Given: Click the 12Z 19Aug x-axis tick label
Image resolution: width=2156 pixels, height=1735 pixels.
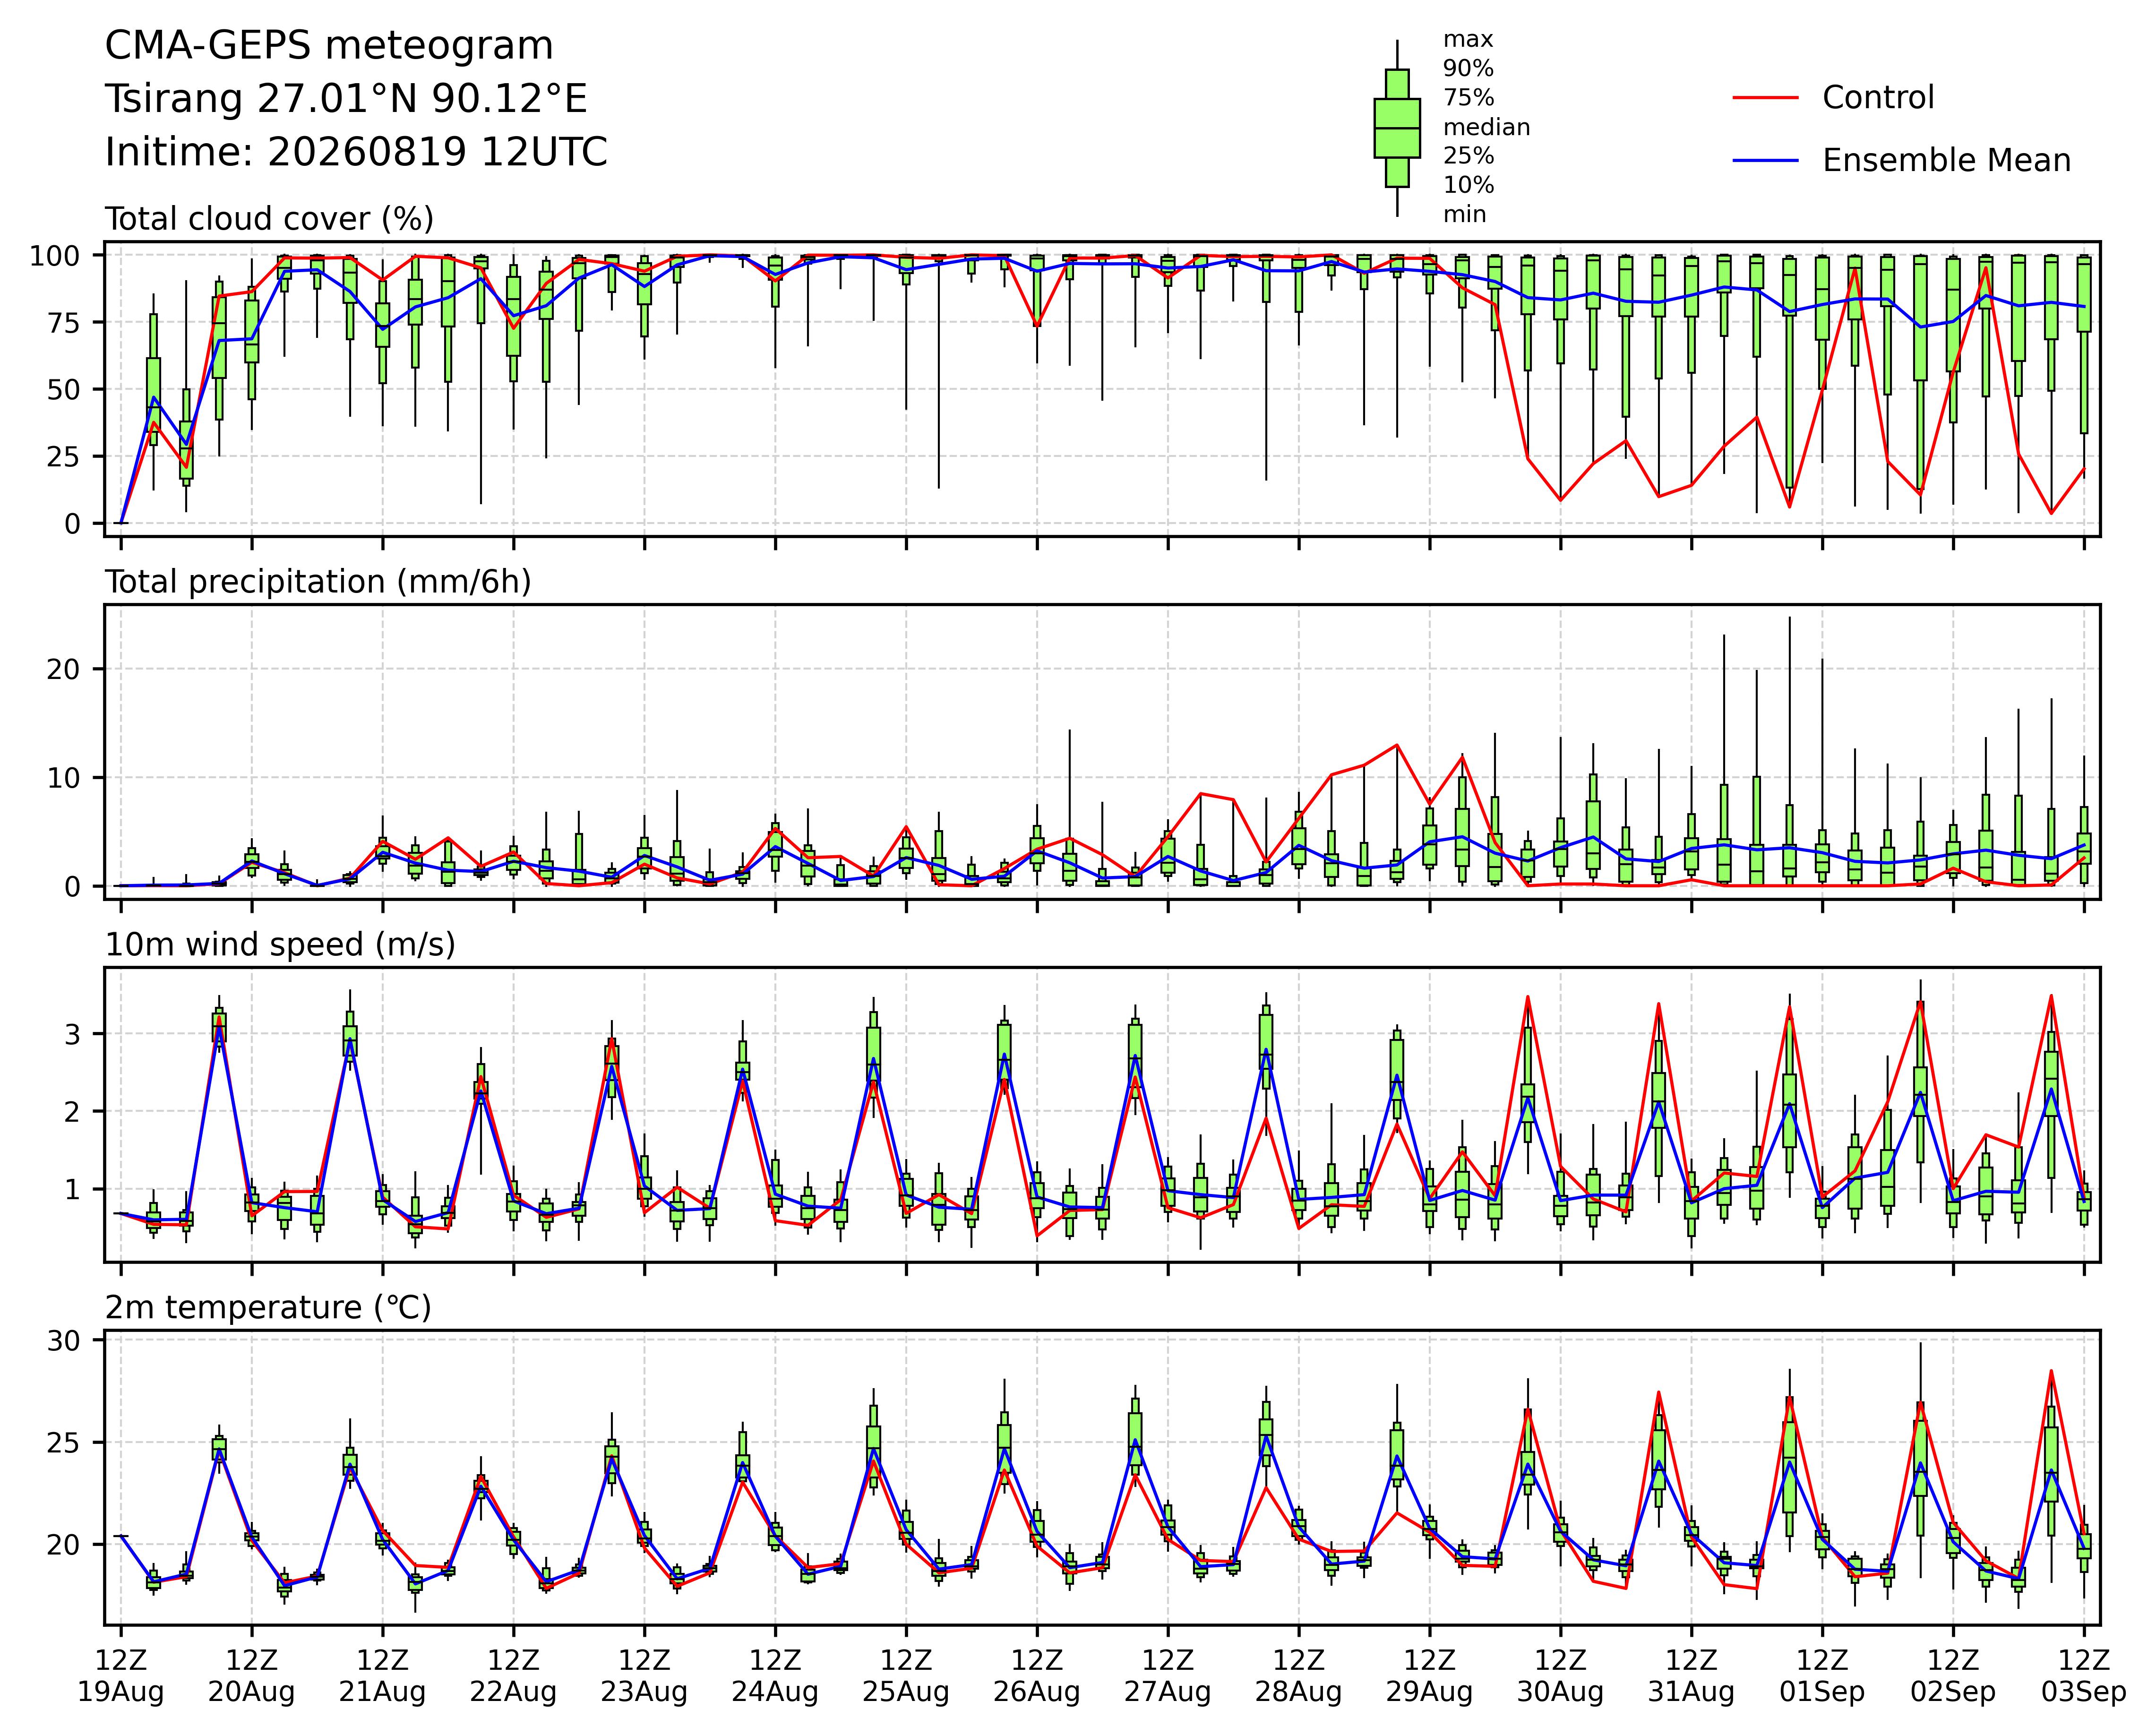Looking at the screenshot, I should [x=121, y=1676].
